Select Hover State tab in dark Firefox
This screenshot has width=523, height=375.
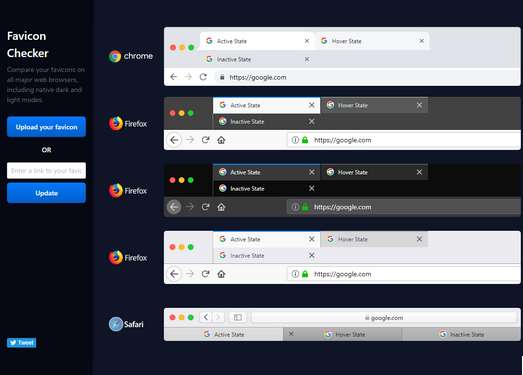point(374,172)
